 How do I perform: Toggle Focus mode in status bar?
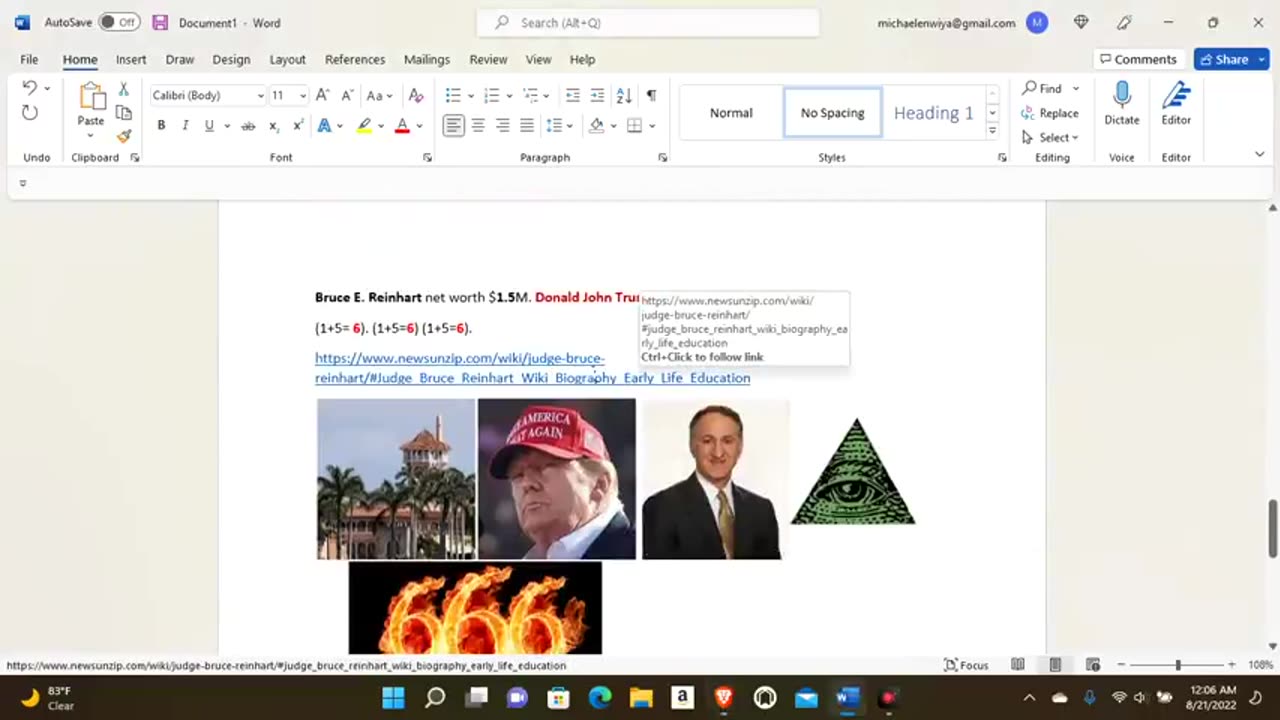[966, 665]
